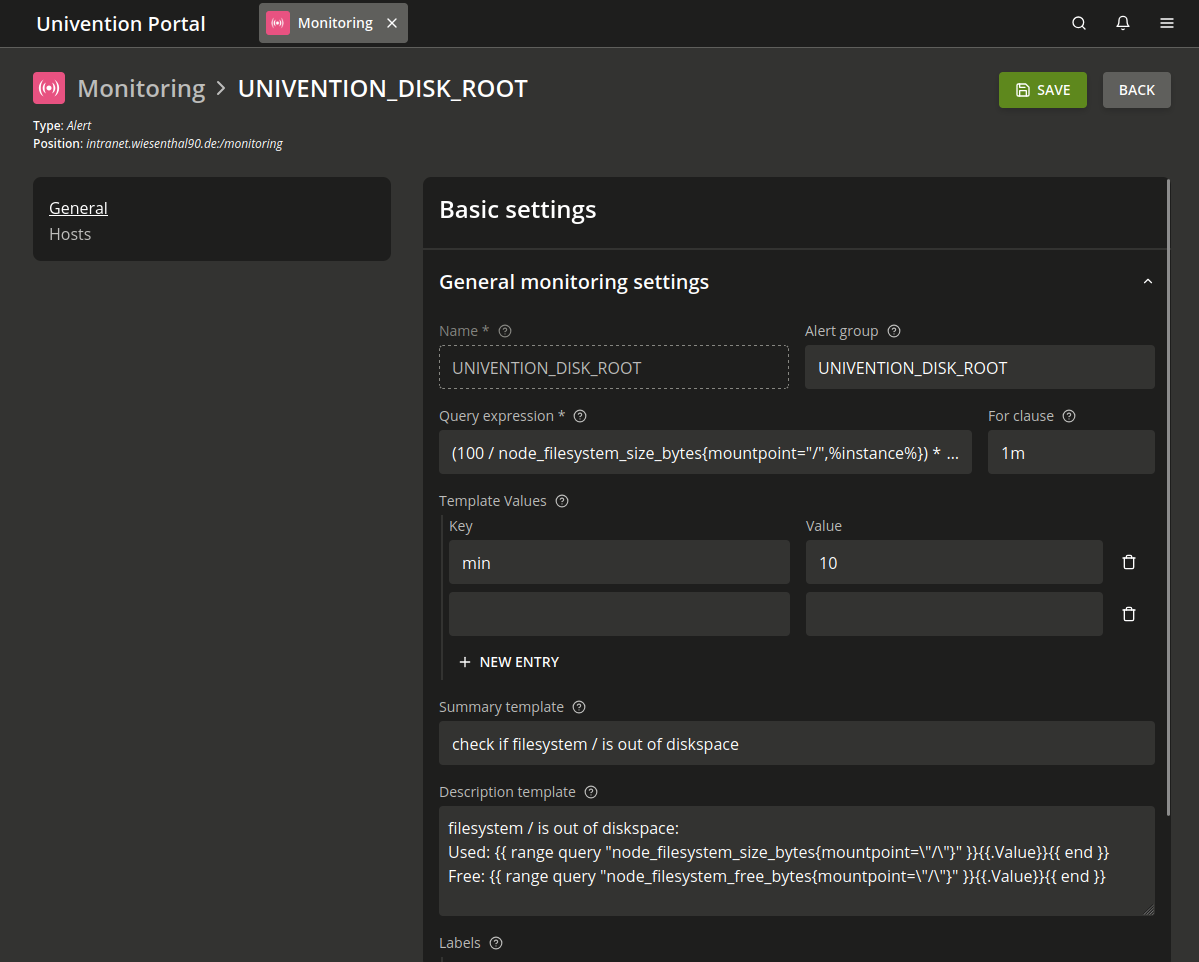The height and width of the screenshot is (962, 1199).
Task: Show help for Description template
Action: click(591, 792)
